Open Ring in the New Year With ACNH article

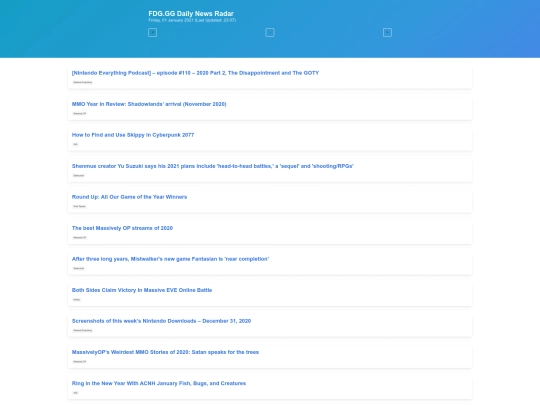pyautogui.click(x=159, y=383)
